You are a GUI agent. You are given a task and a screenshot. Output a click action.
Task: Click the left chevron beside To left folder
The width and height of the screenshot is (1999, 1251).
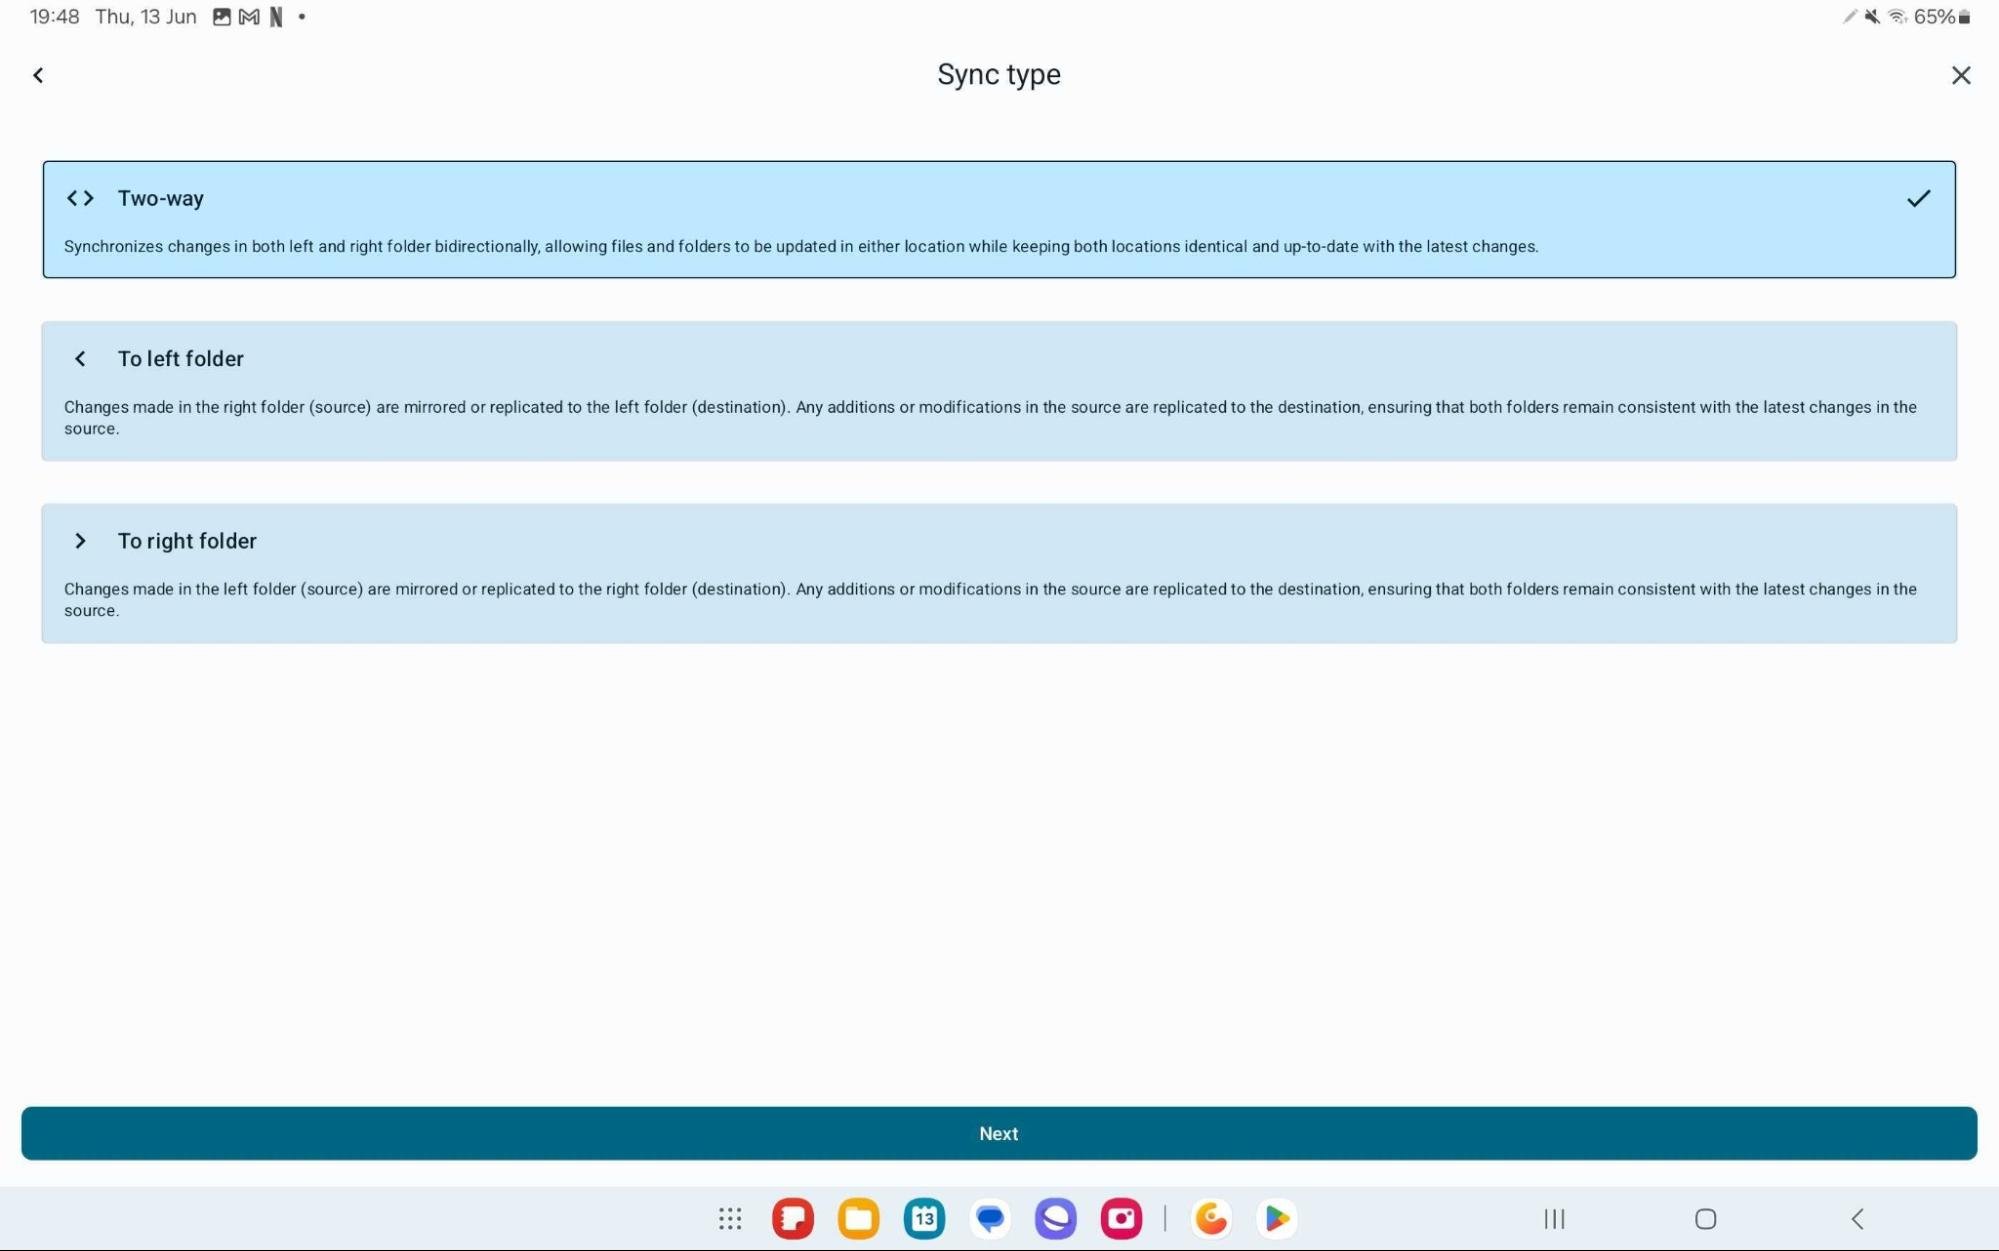[80, 358]
